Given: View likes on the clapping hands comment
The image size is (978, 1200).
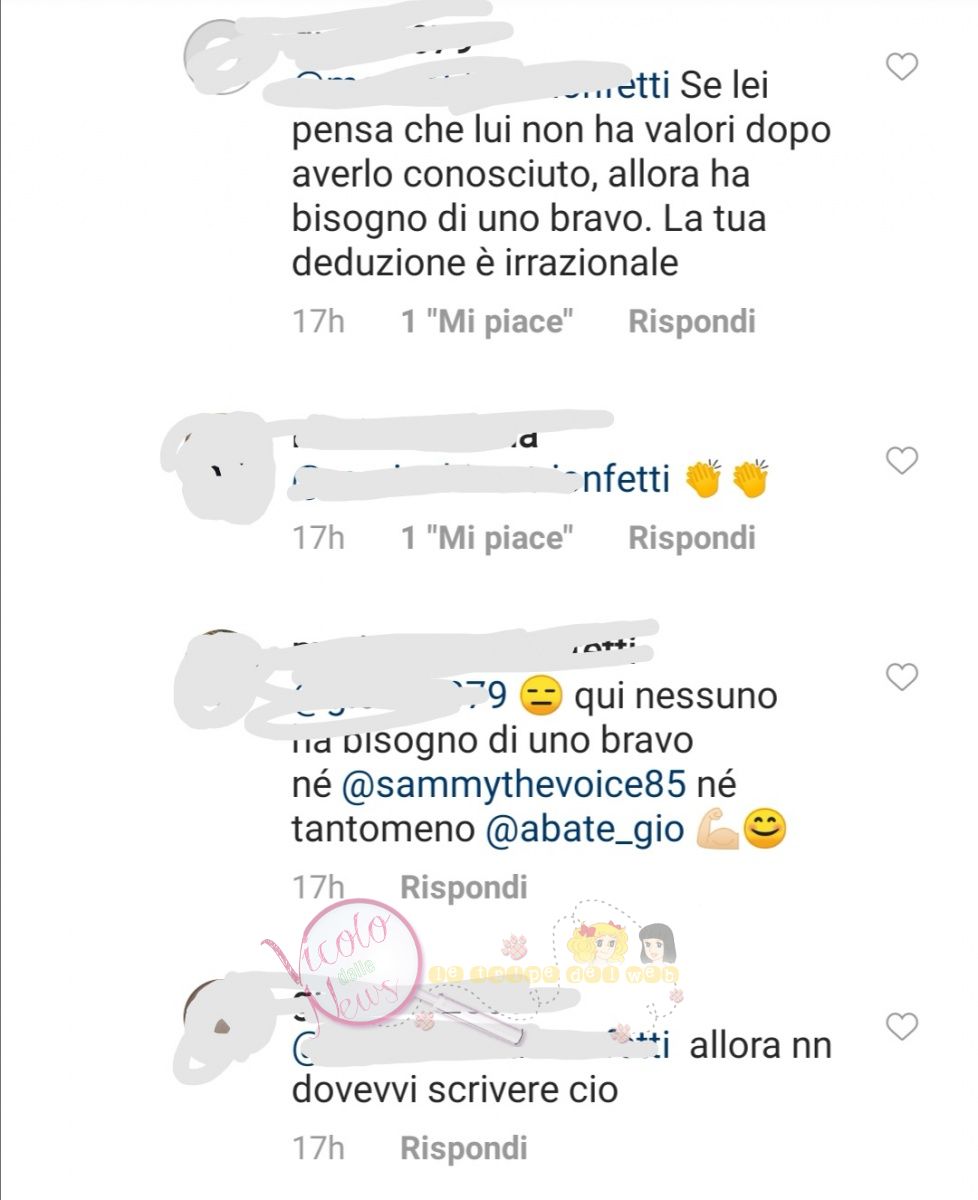Looking at the screenshot, I should coord(487,538).
